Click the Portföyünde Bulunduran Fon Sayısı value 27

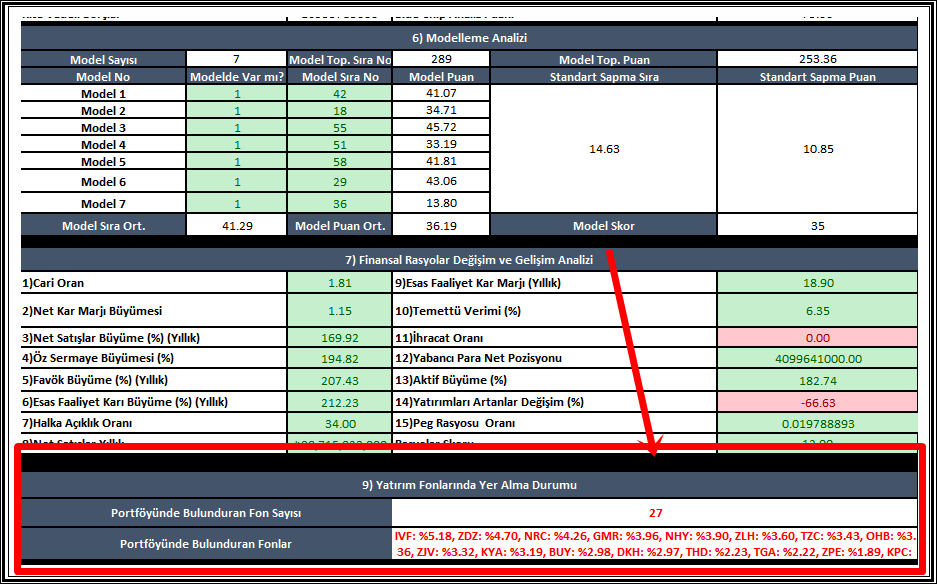[x=655, y=513]
